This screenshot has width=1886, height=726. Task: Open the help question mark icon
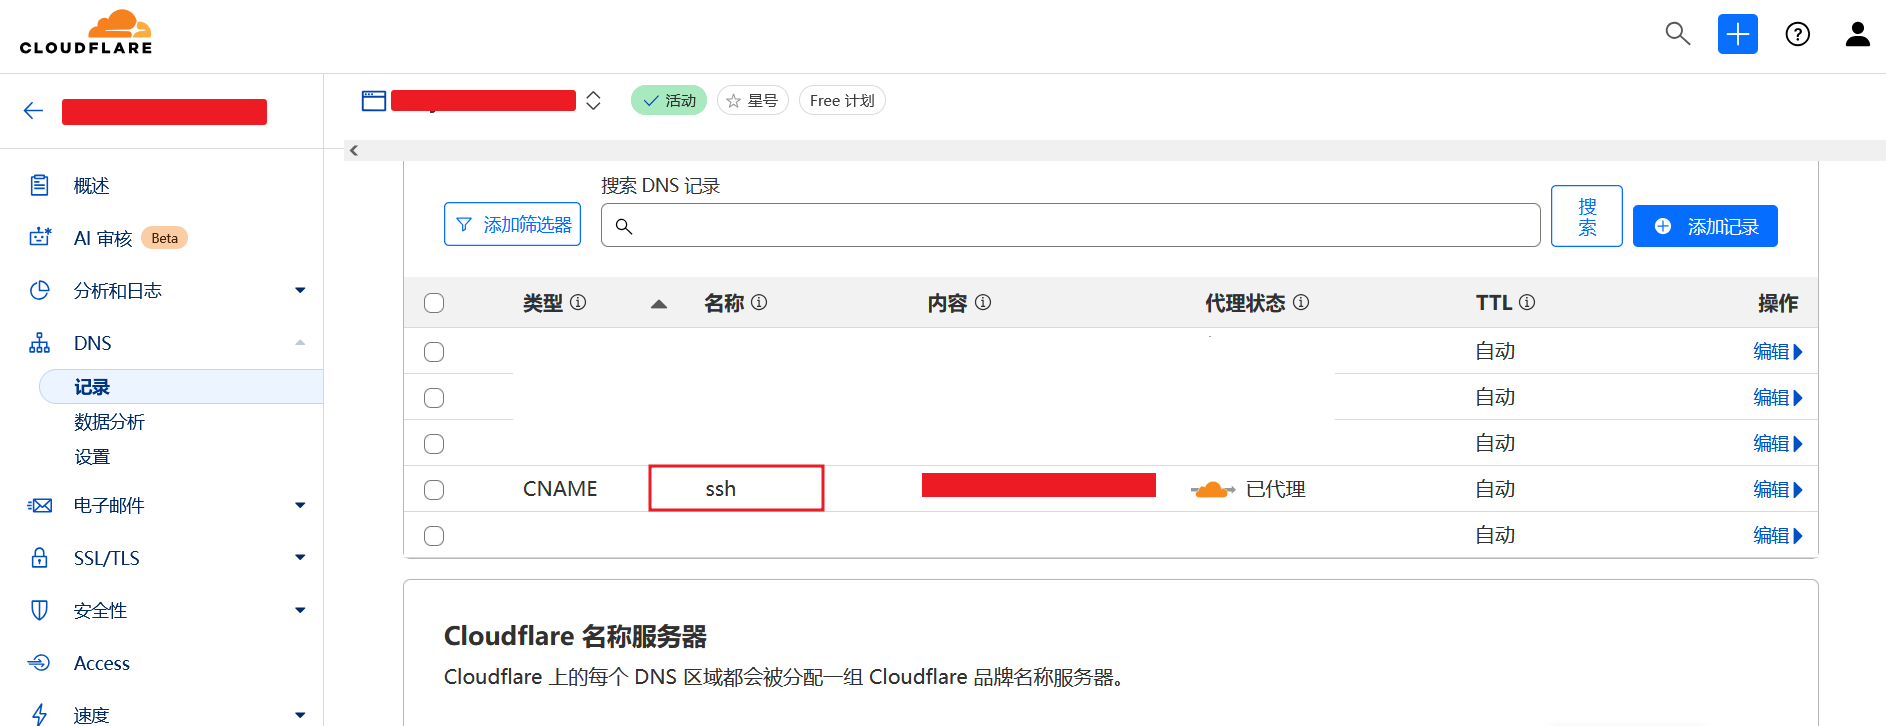(1798, 35)
